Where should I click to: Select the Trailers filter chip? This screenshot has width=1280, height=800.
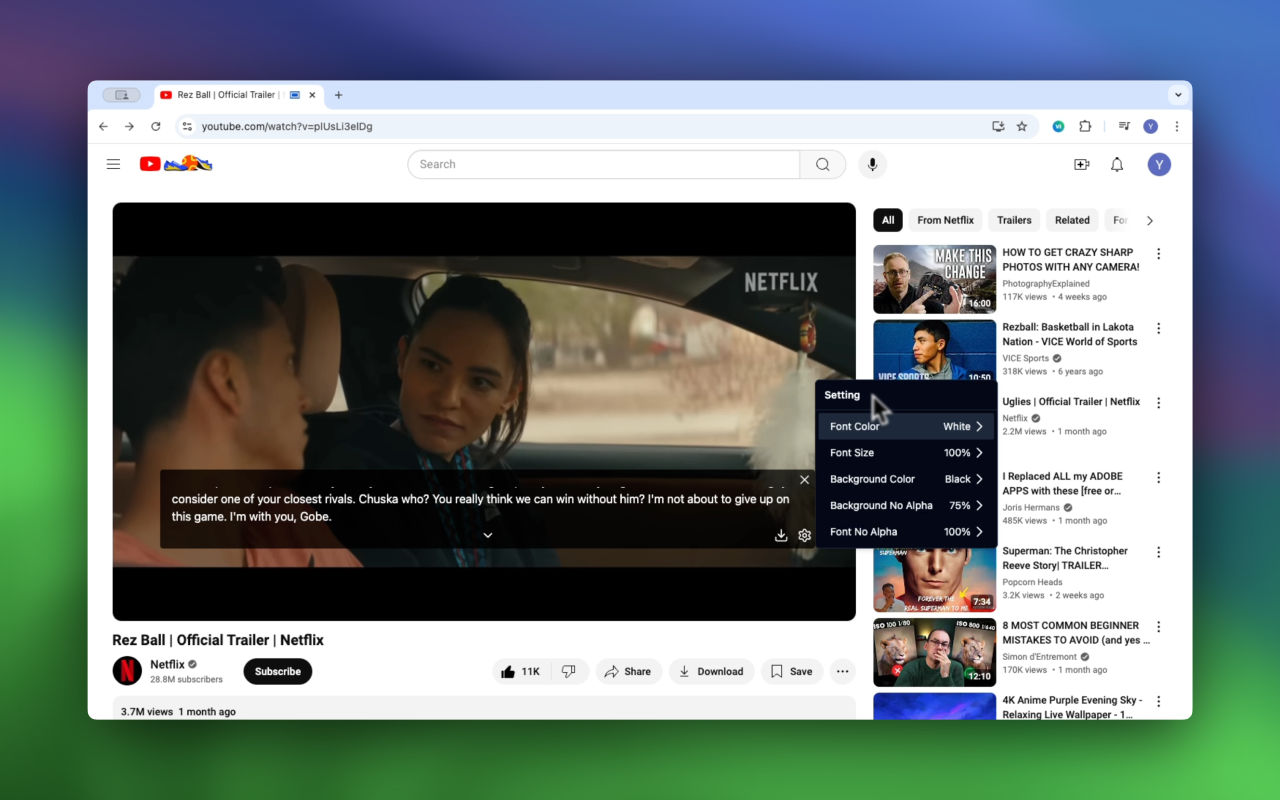tap(1014, 220)
